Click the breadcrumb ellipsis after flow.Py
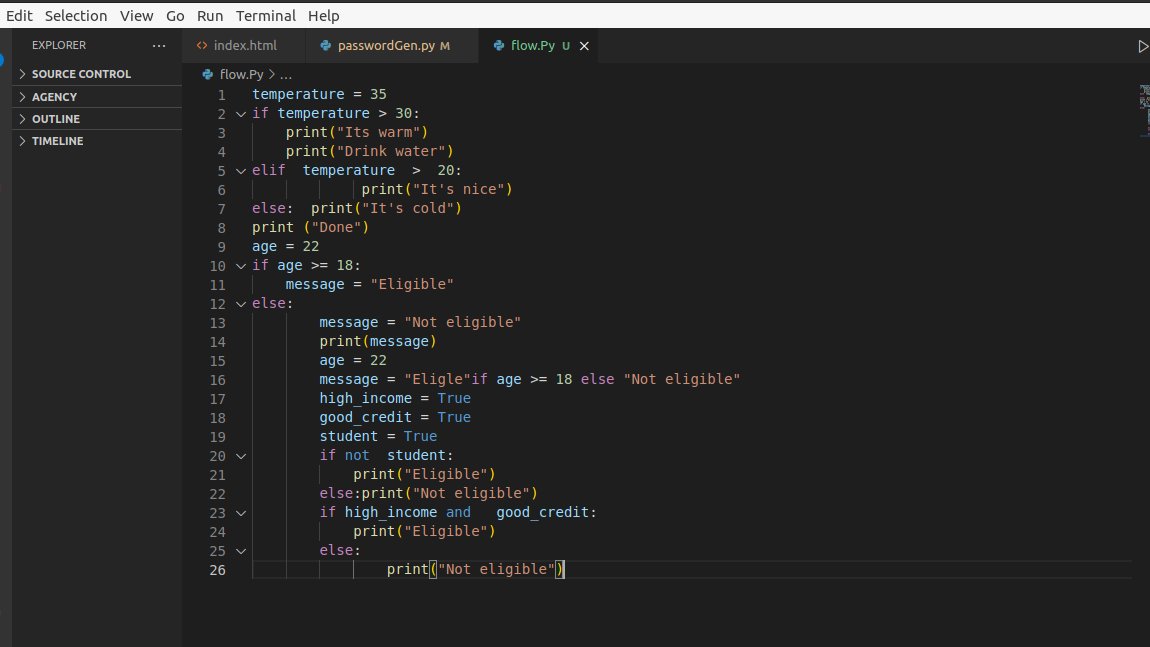 (x=286, y=75)
